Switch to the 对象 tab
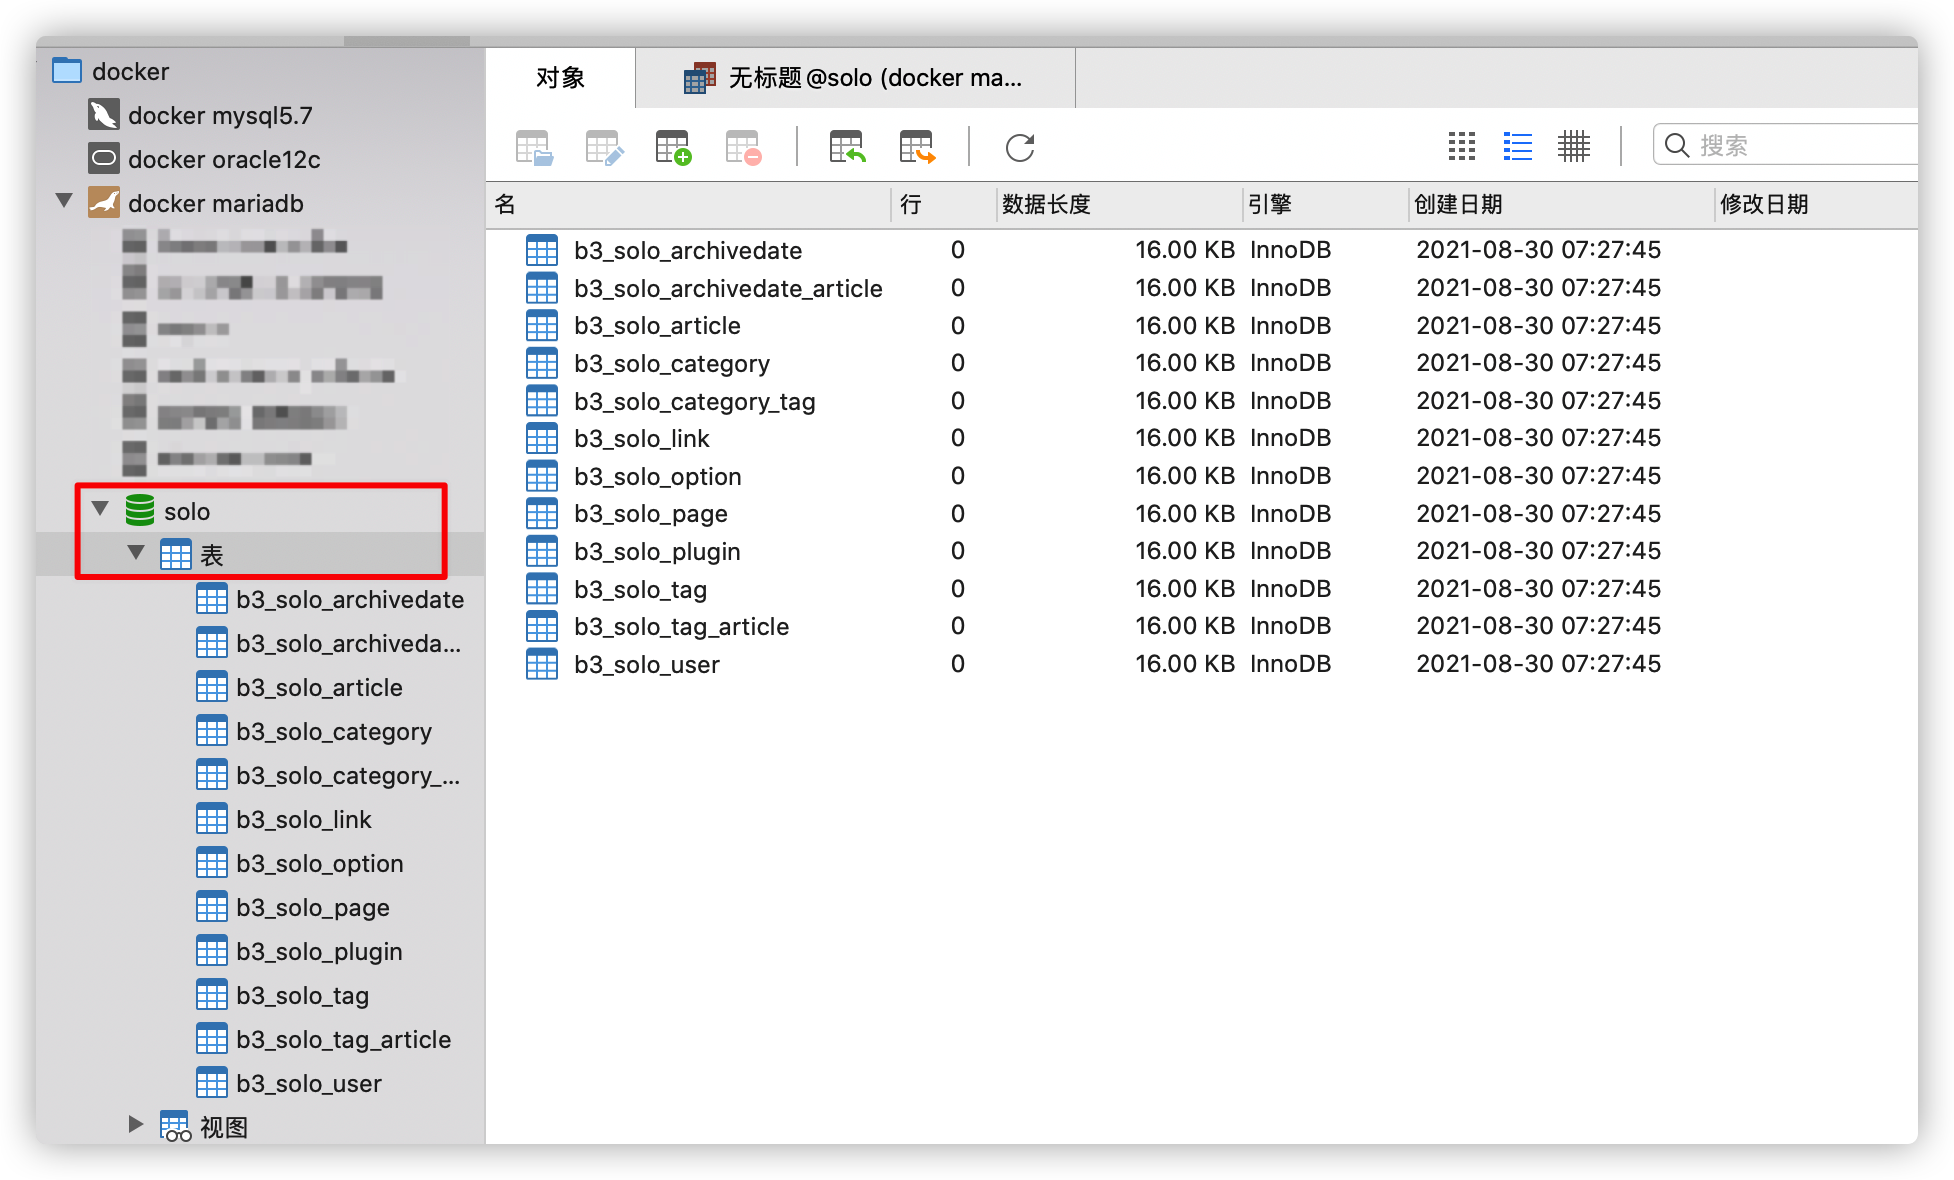Image resolution: width=1954 pixels, height=1180 pixels. [560, 78]
